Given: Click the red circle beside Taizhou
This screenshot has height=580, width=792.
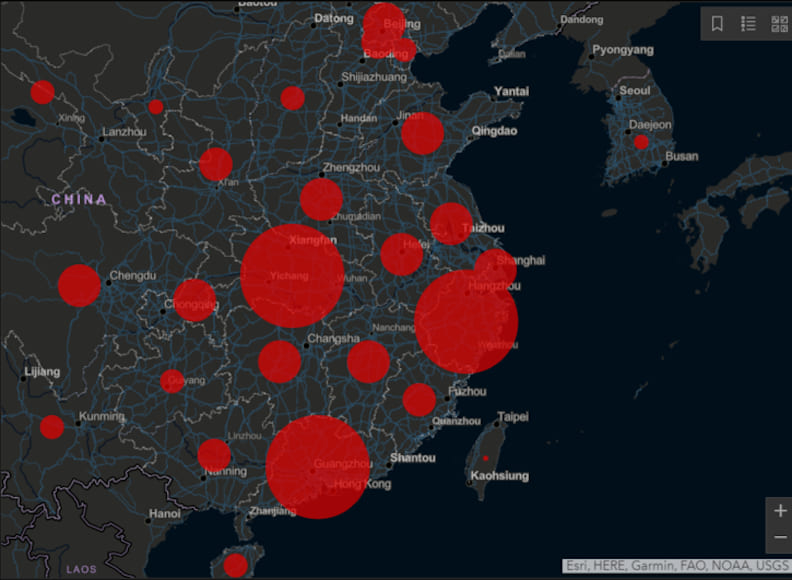Looking at the screenshot, I should [452, 224].
